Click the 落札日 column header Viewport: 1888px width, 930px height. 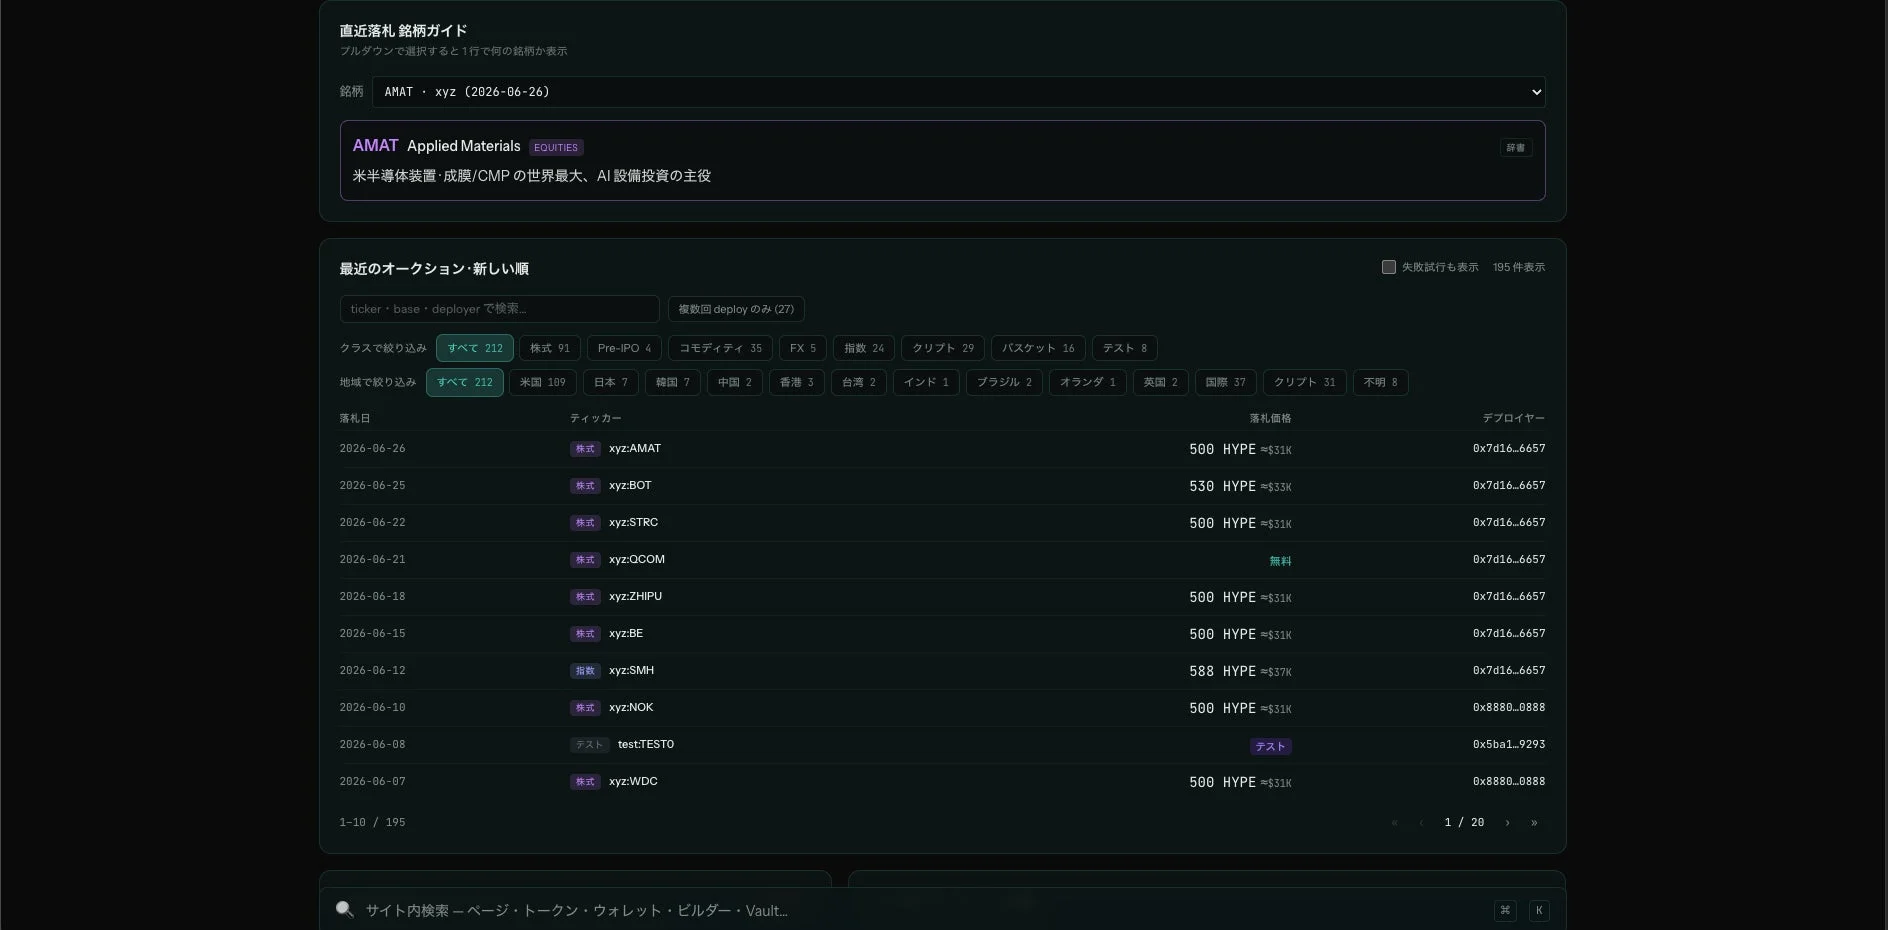click(355, 418)
